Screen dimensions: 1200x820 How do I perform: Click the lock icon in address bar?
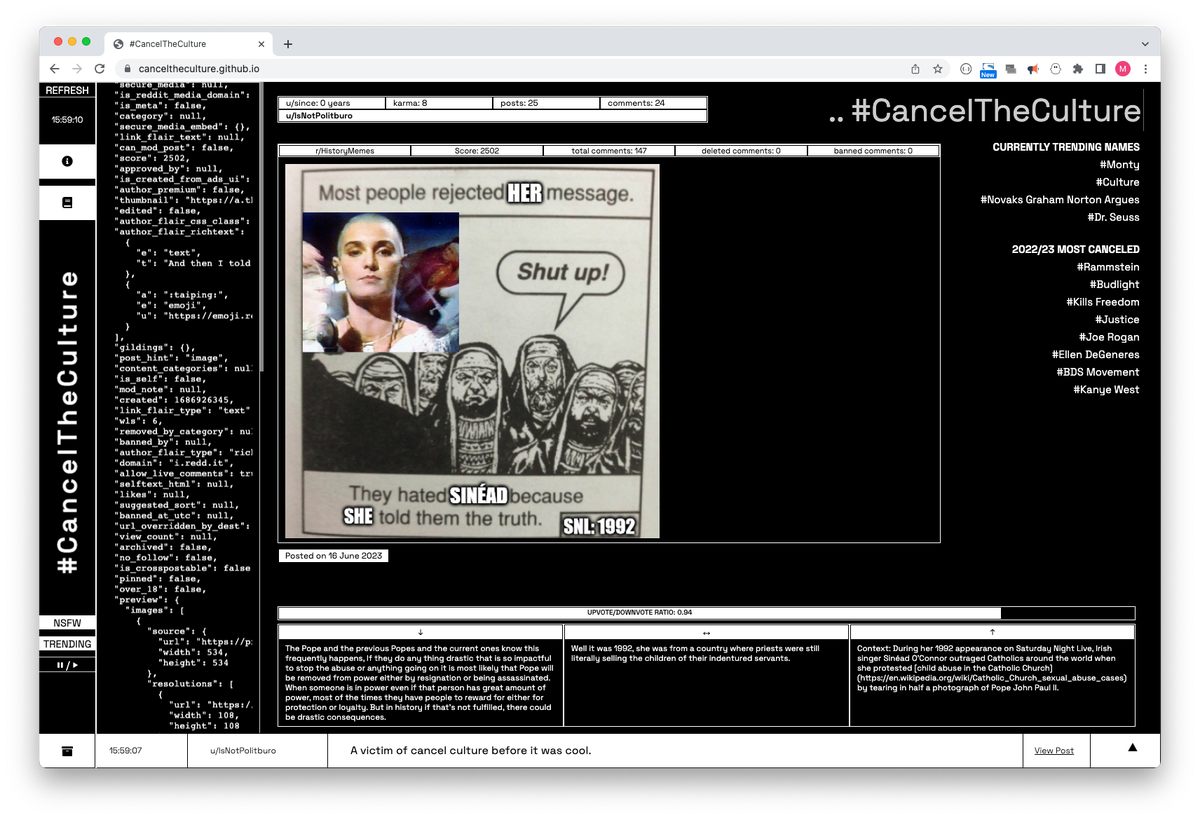point(127,69)
